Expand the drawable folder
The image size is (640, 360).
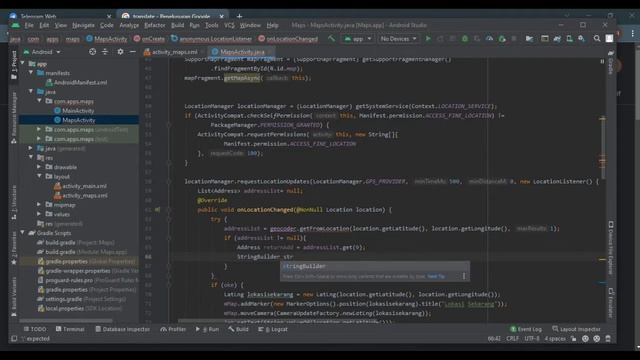pyautogui.click(x=39, y=167)
